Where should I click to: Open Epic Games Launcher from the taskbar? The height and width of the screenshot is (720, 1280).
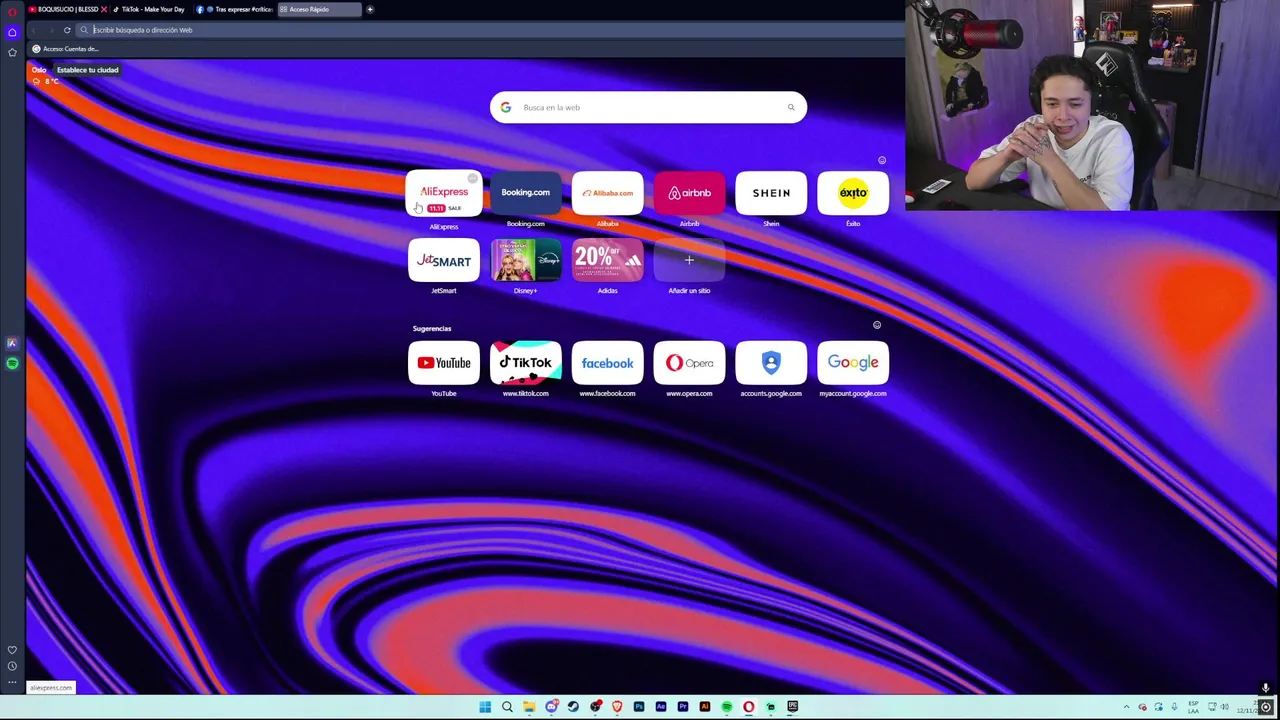click(x=793, y=707)
